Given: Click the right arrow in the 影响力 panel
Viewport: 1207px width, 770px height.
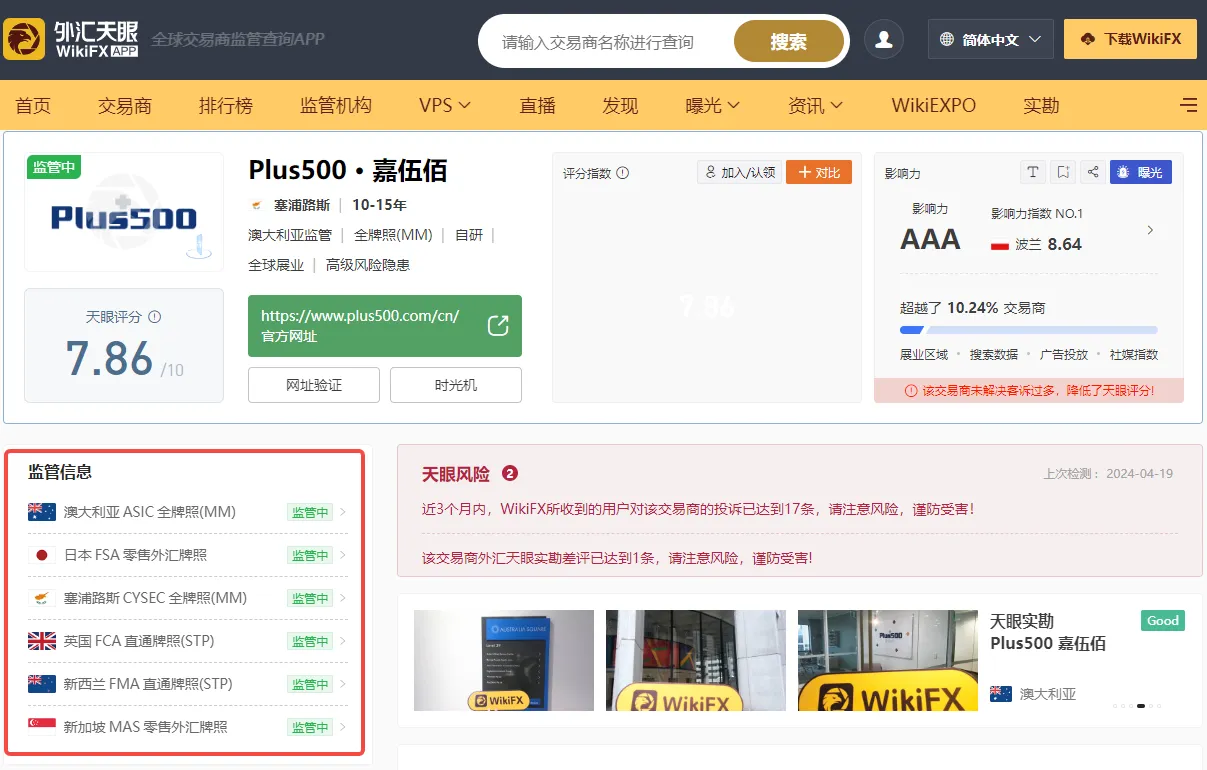Looking at the screenshot, I should [x=1150, y=230].
